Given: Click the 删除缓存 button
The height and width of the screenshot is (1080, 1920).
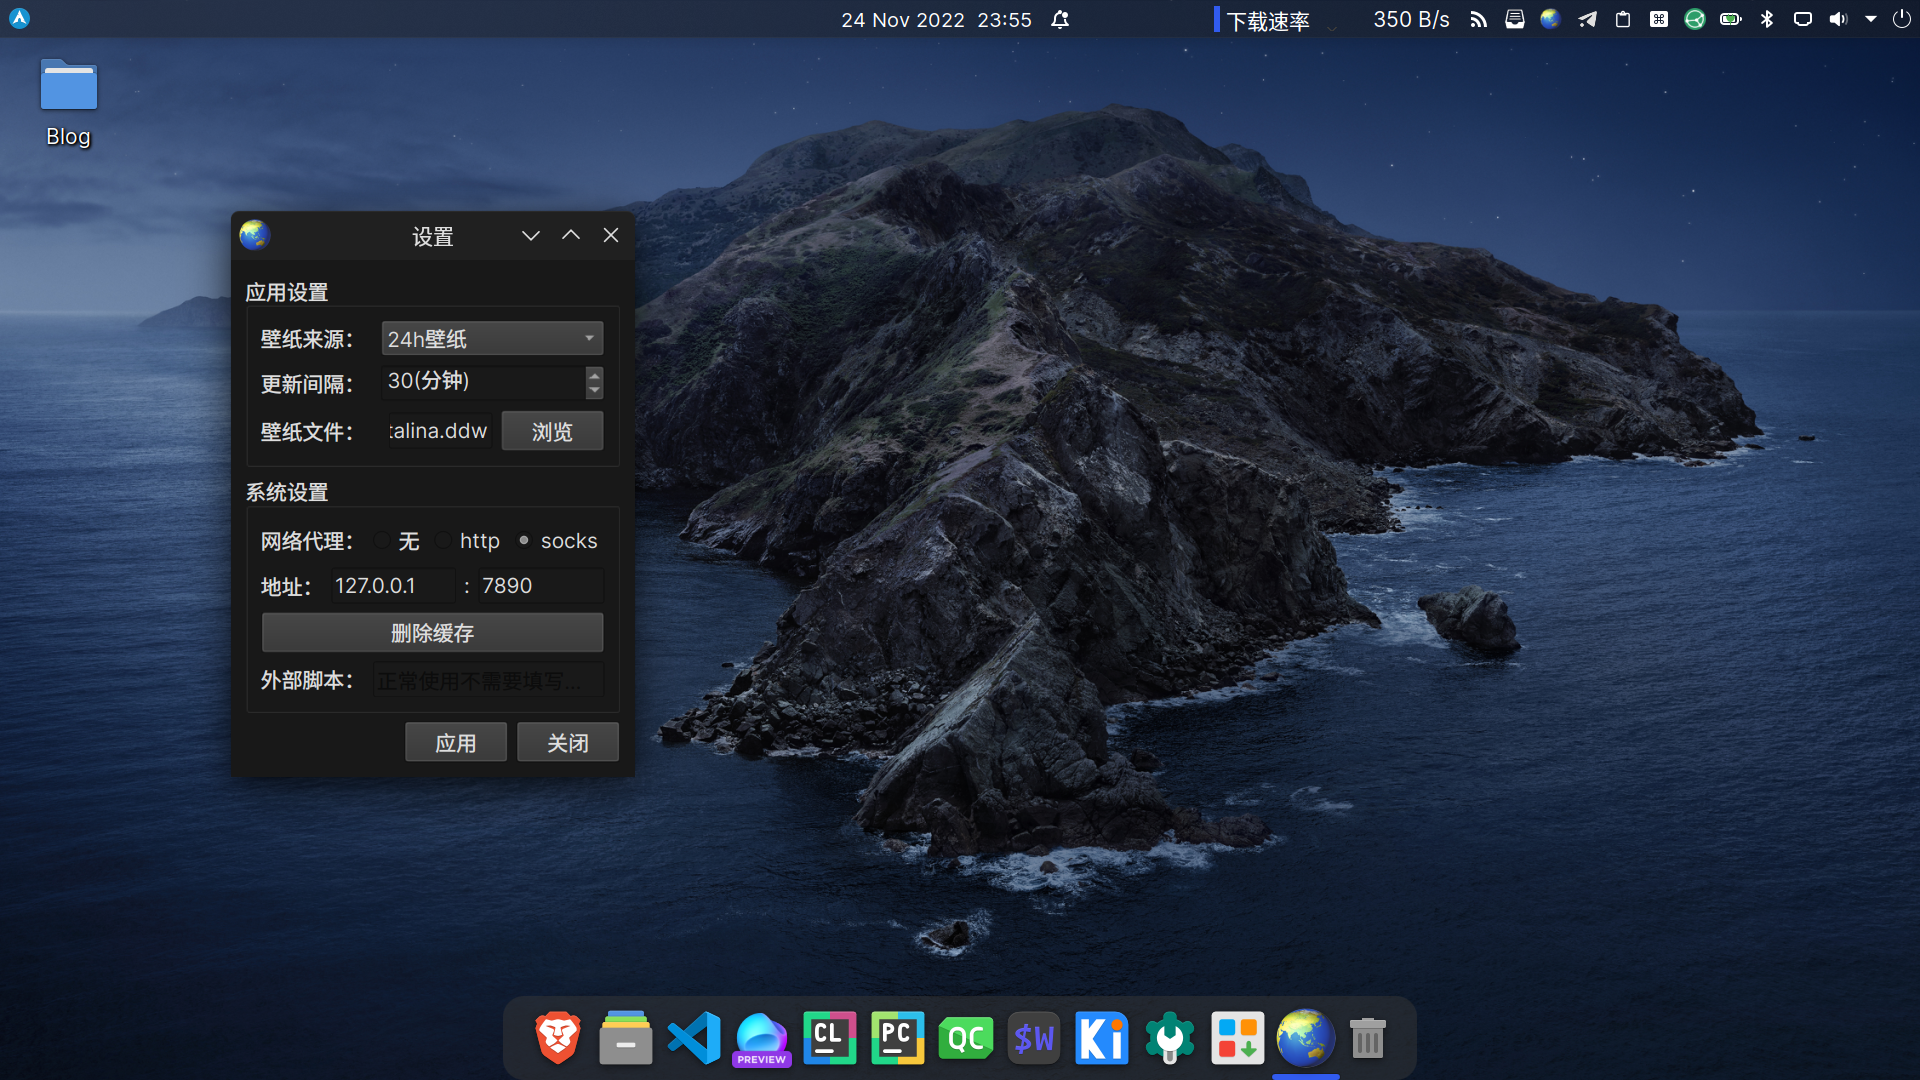Looking at the screenshot, I should click(x=432, y=633).
